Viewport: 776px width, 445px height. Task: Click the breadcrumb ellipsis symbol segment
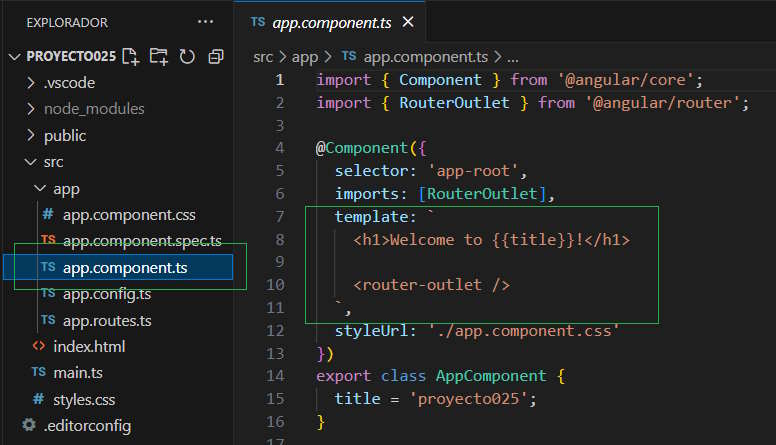click(x=513, y=58)
